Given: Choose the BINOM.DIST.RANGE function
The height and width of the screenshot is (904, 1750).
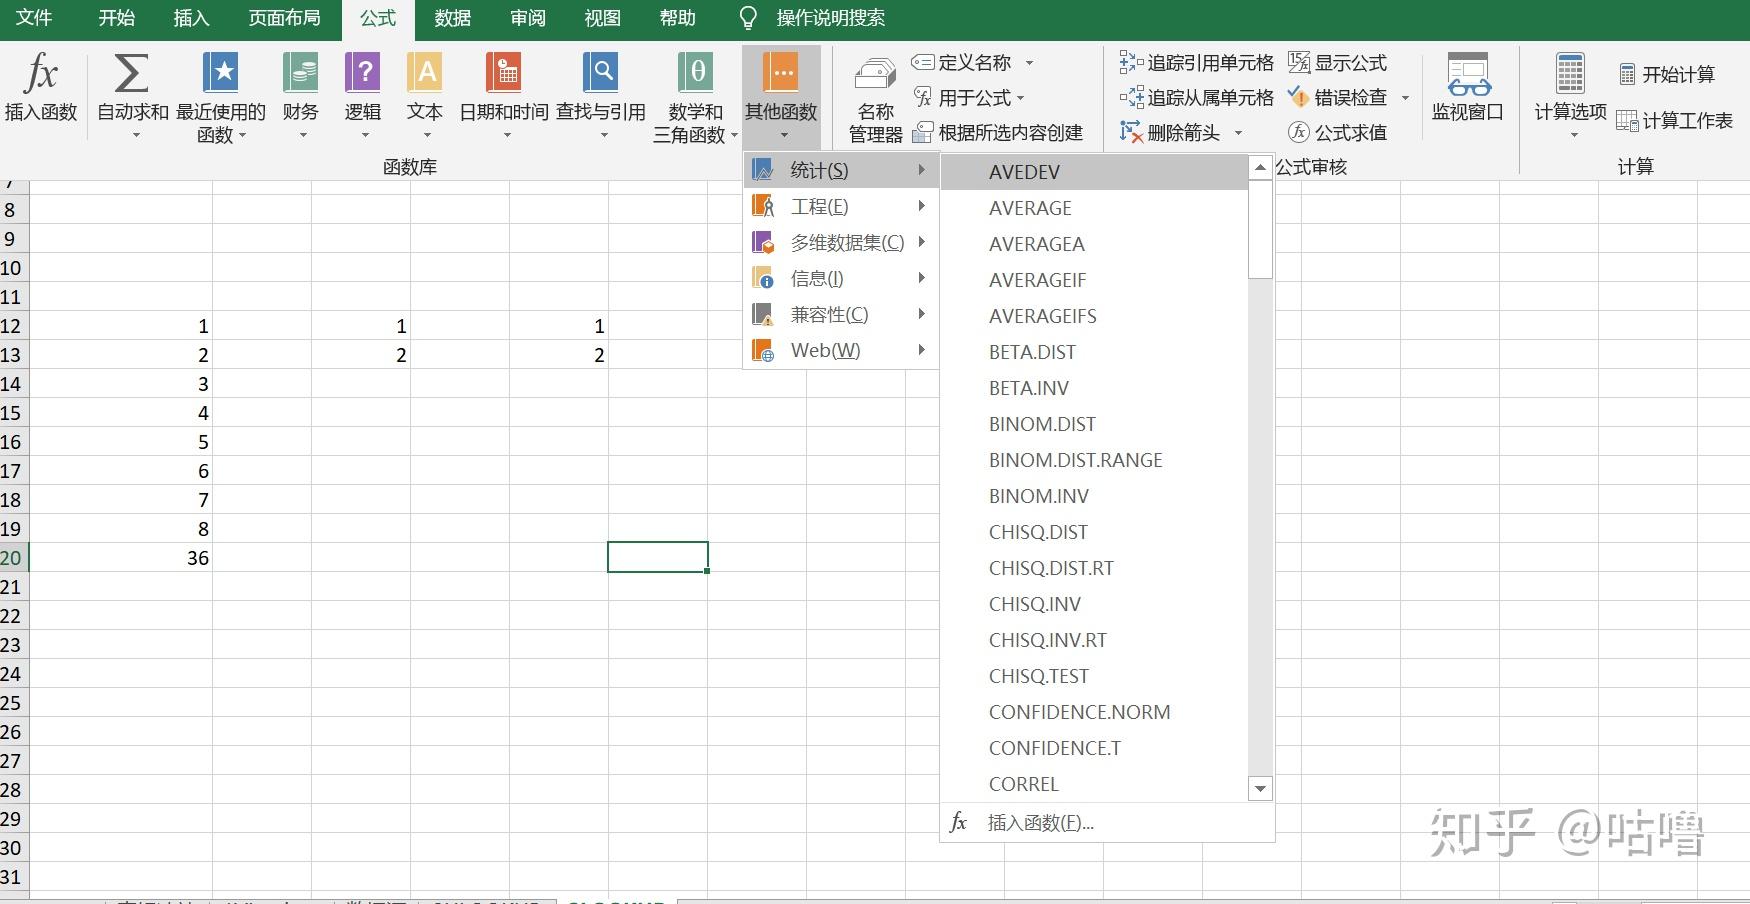Looking at the screenshot, I should pyautogui.click(x=1095, y=460).
